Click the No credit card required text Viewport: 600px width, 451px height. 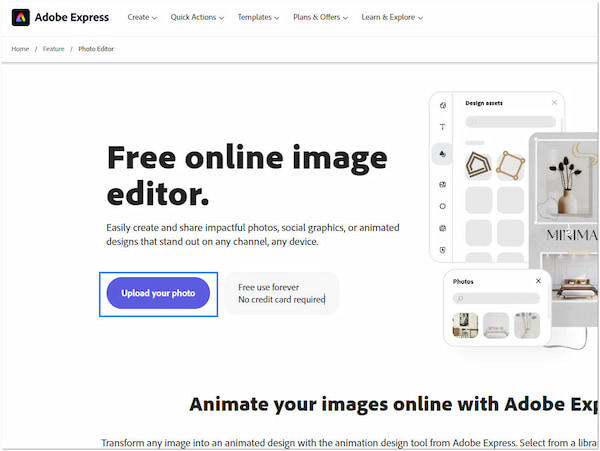pyautogui.click(x=282, y=299)
